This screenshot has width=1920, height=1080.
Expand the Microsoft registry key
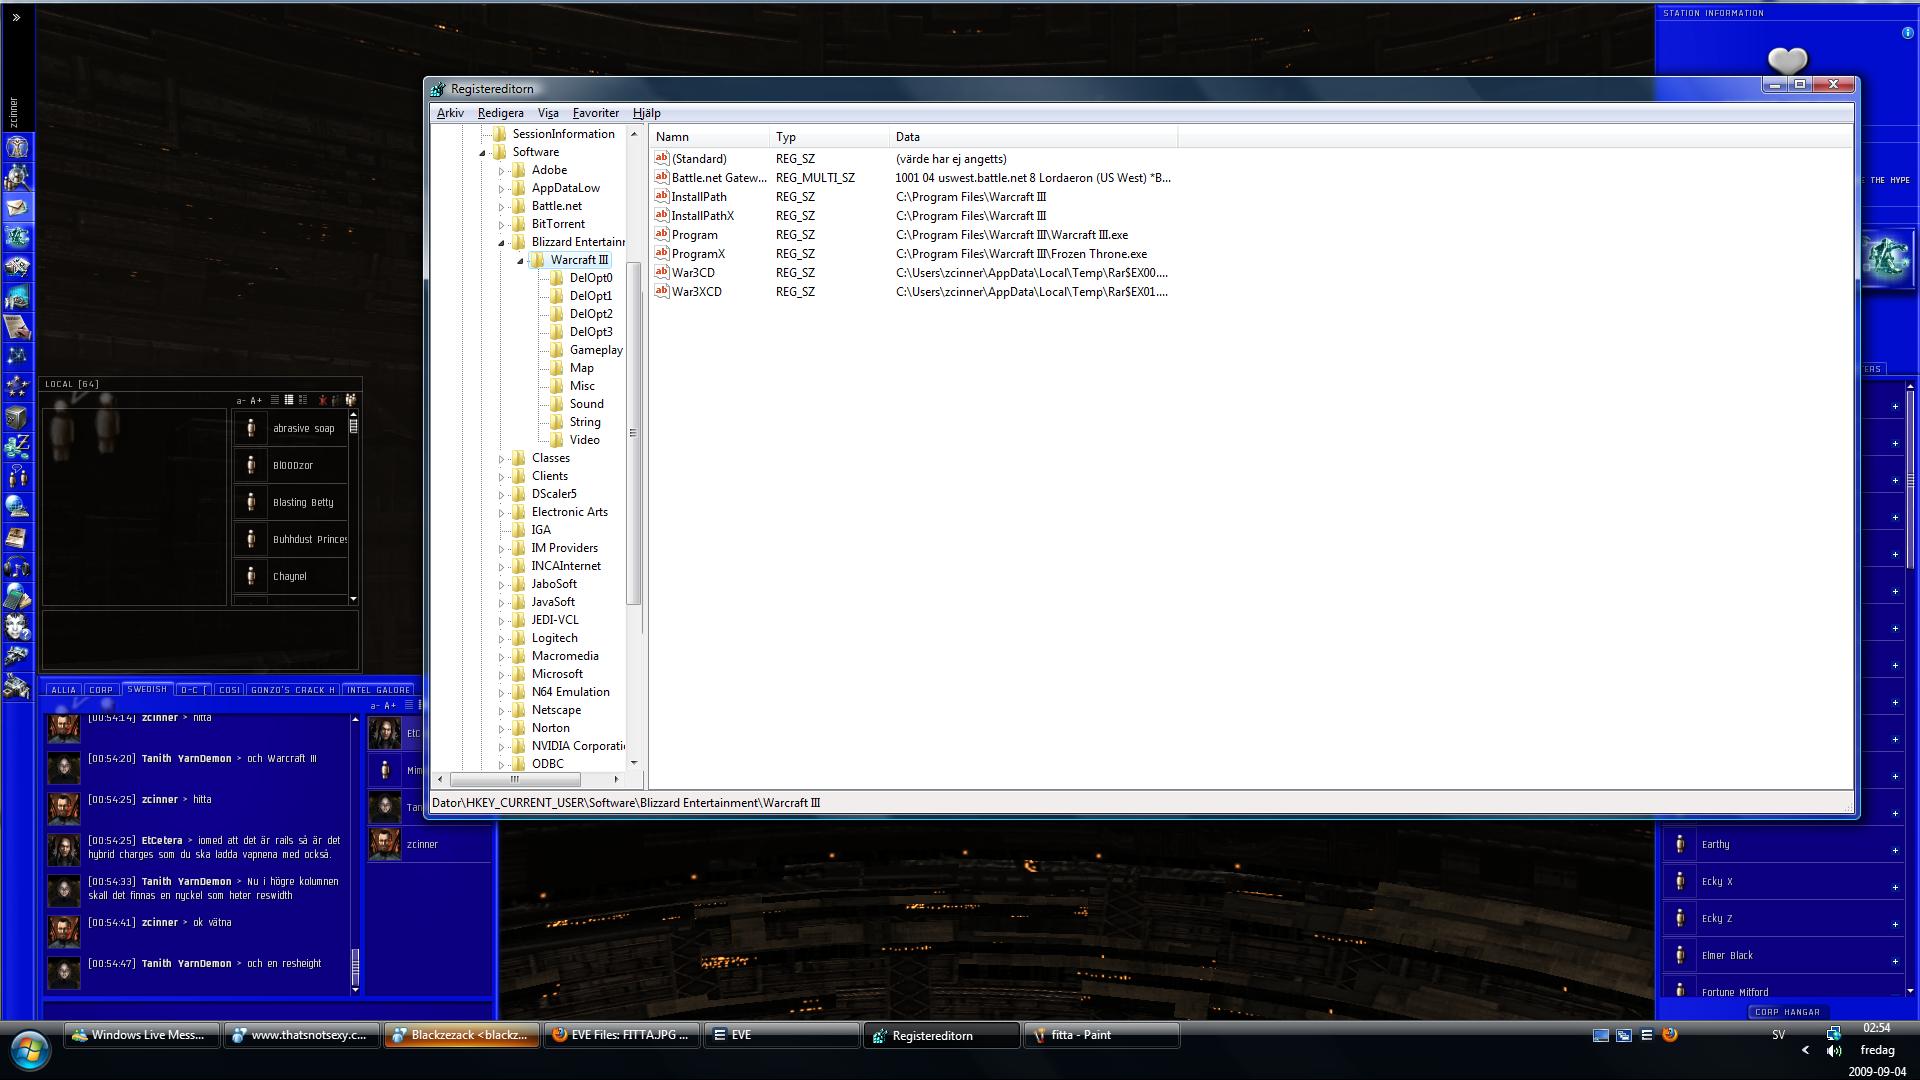(502, 675)
